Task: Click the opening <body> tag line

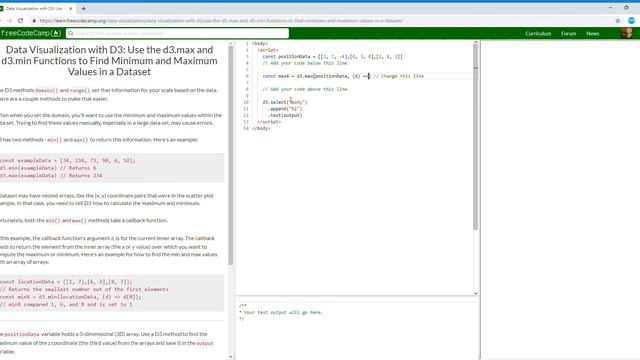Action: (260, 43)
